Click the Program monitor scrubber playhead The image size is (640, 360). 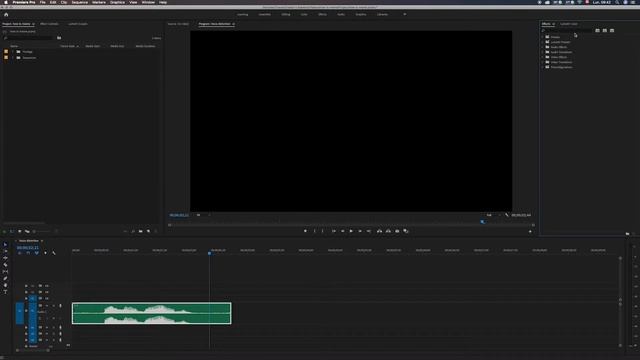tap(482, 222)
